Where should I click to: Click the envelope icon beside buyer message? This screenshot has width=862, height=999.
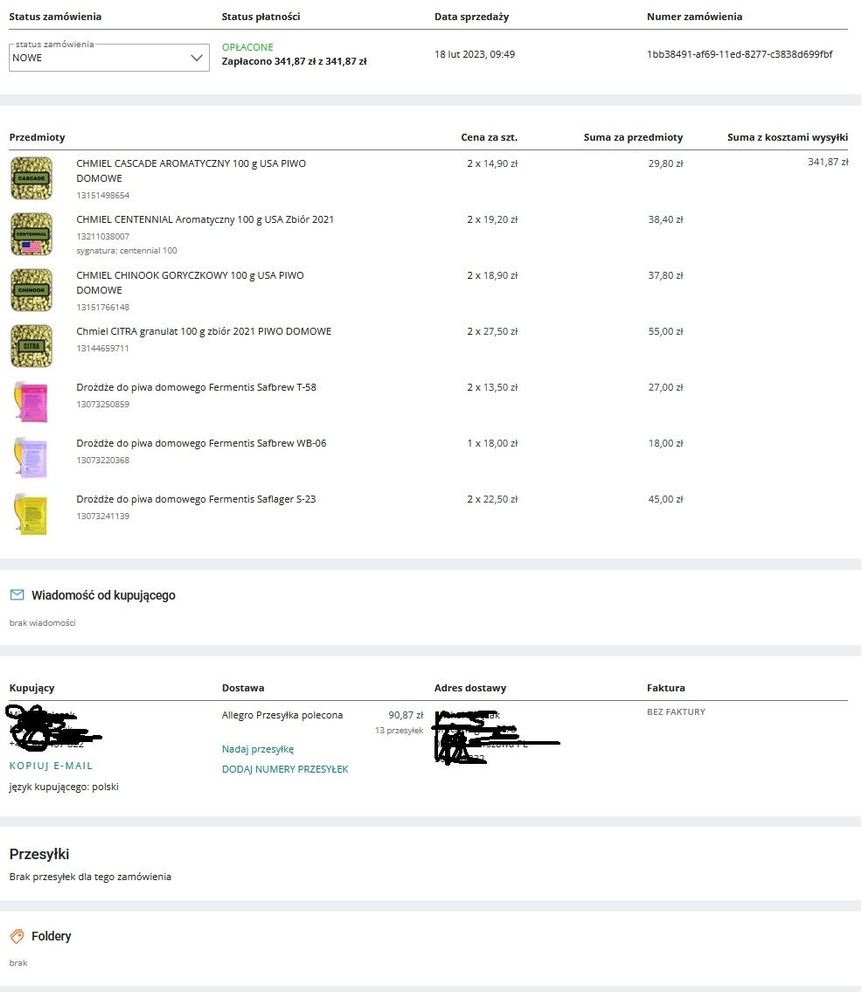tap(17, 595)
